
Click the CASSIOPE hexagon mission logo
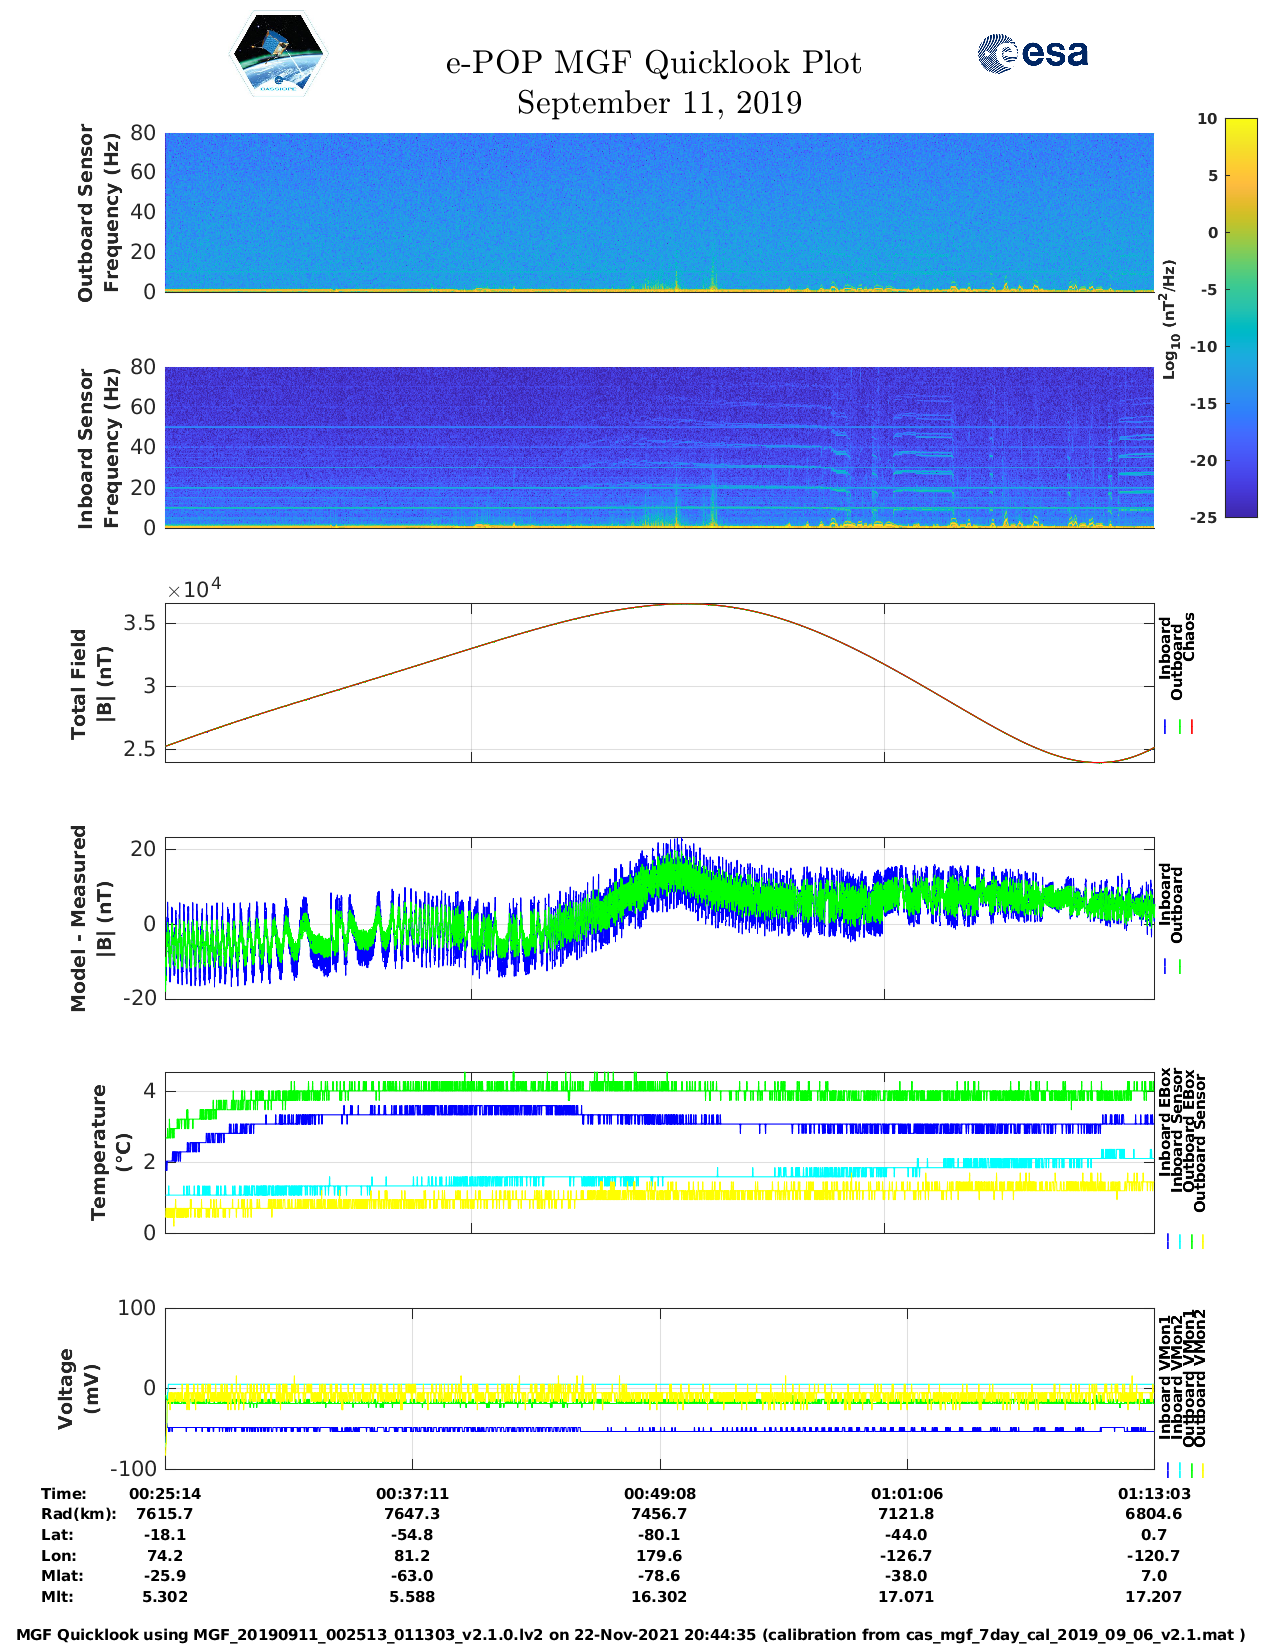point(279,54)
